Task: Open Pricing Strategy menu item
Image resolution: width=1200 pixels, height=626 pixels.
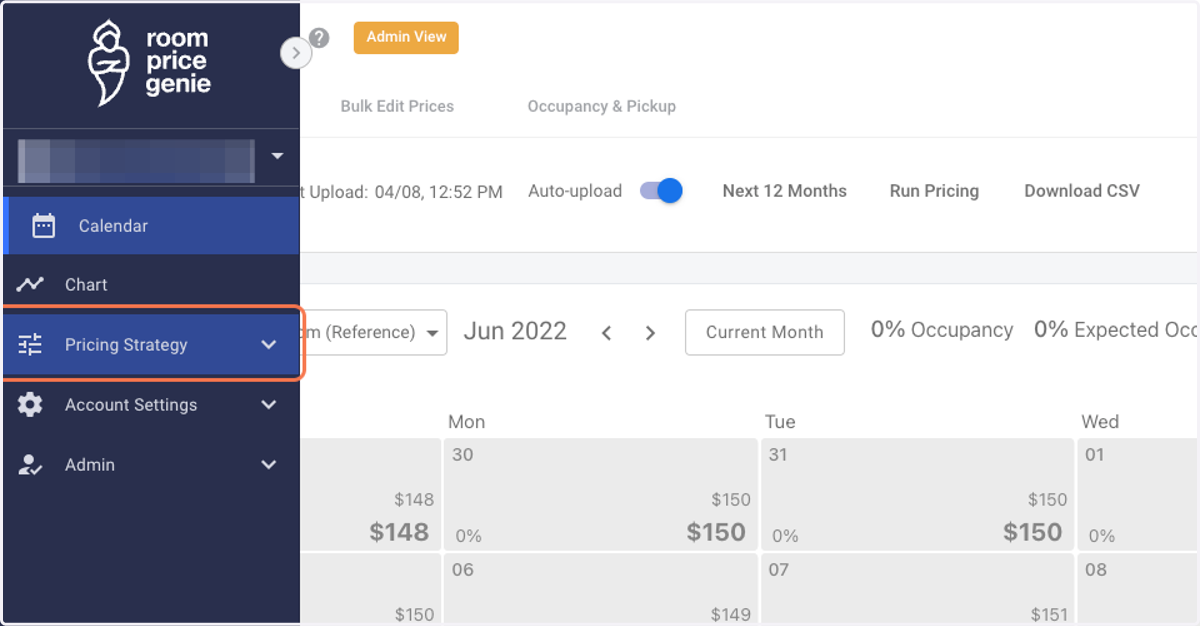Action: 151,345
